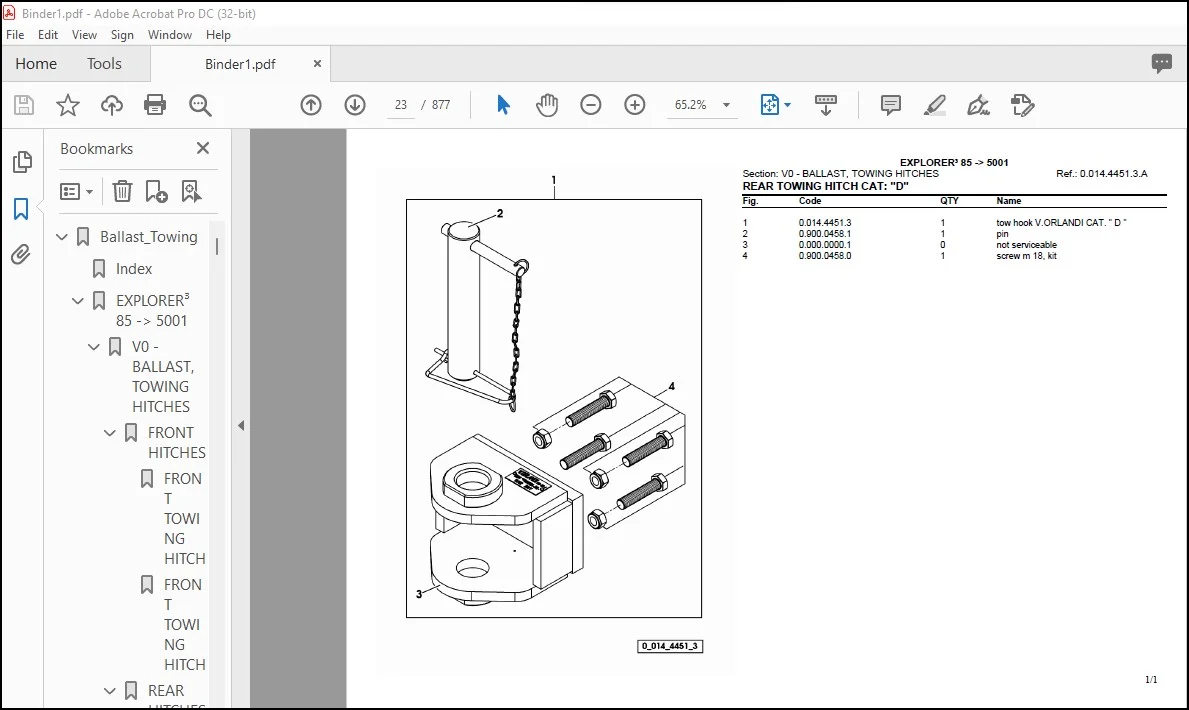Find current bookmark icon
The image size is (1189, 710).
[x=191, y=191]
